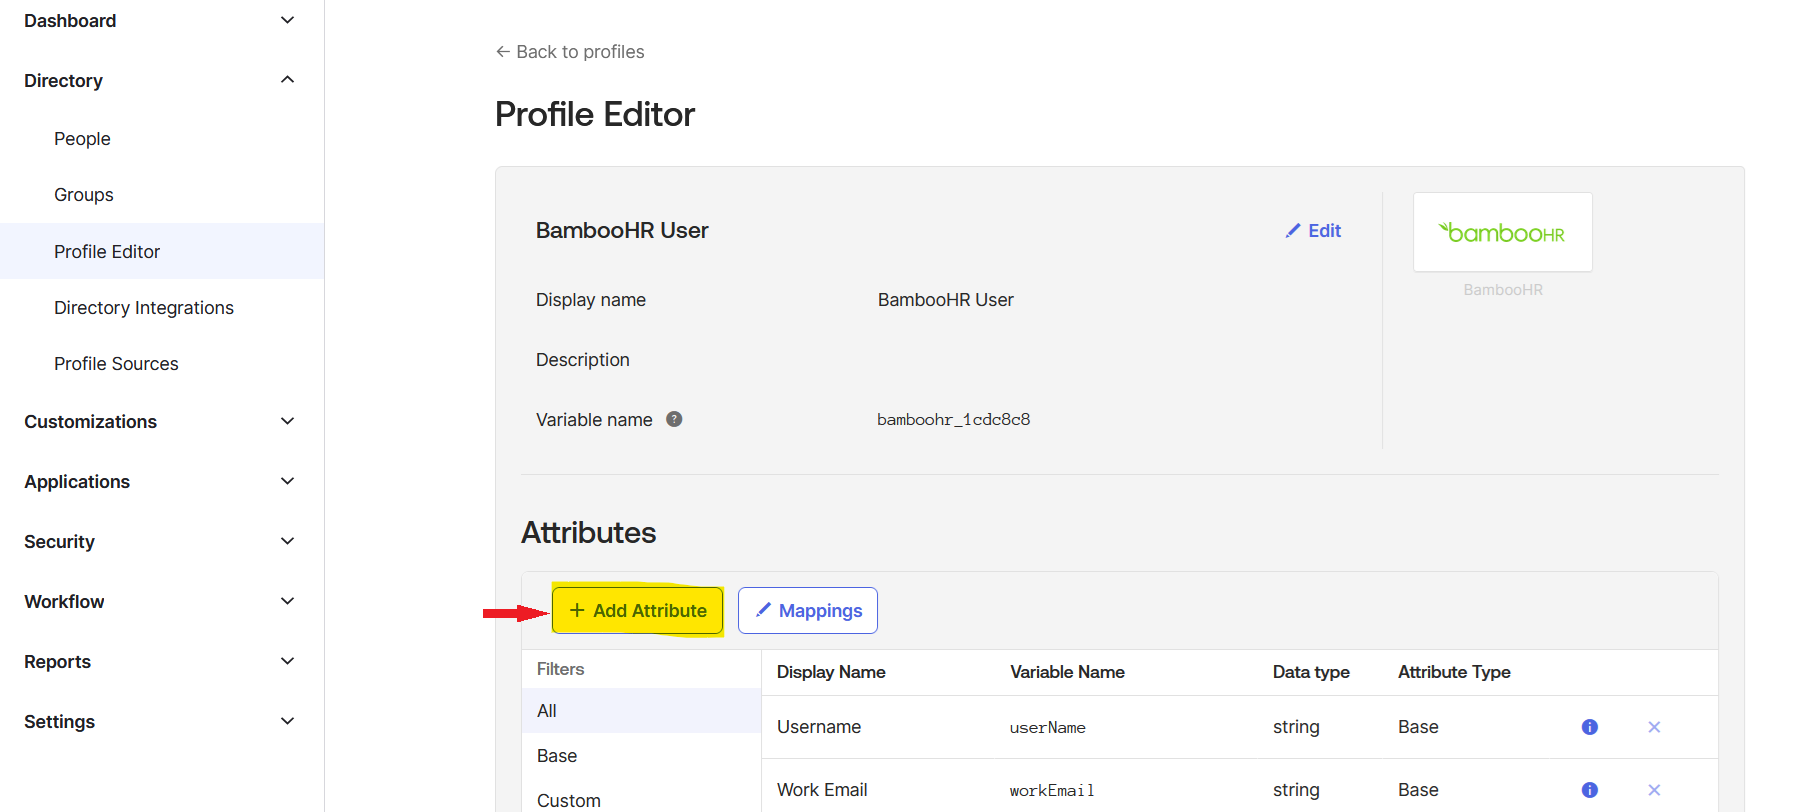Screen dimensions: 1793x812
Task: Remove the Work Email attribute with X
Action: click(x=1654, y=790)
